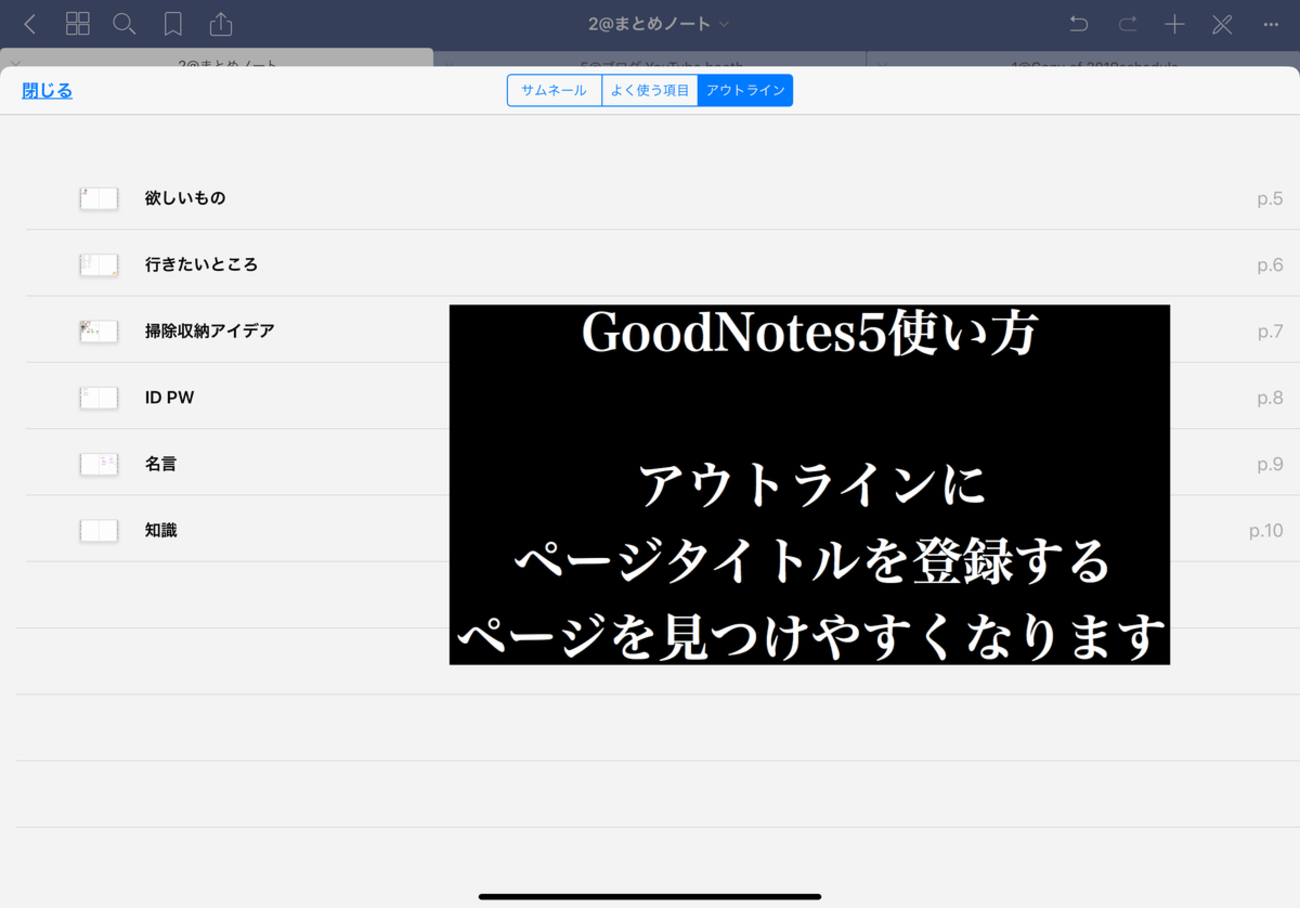1300x908 pixels.
Task: Click the redo arrow icon
Action: pyautogui.click(x=1127, y=24)
